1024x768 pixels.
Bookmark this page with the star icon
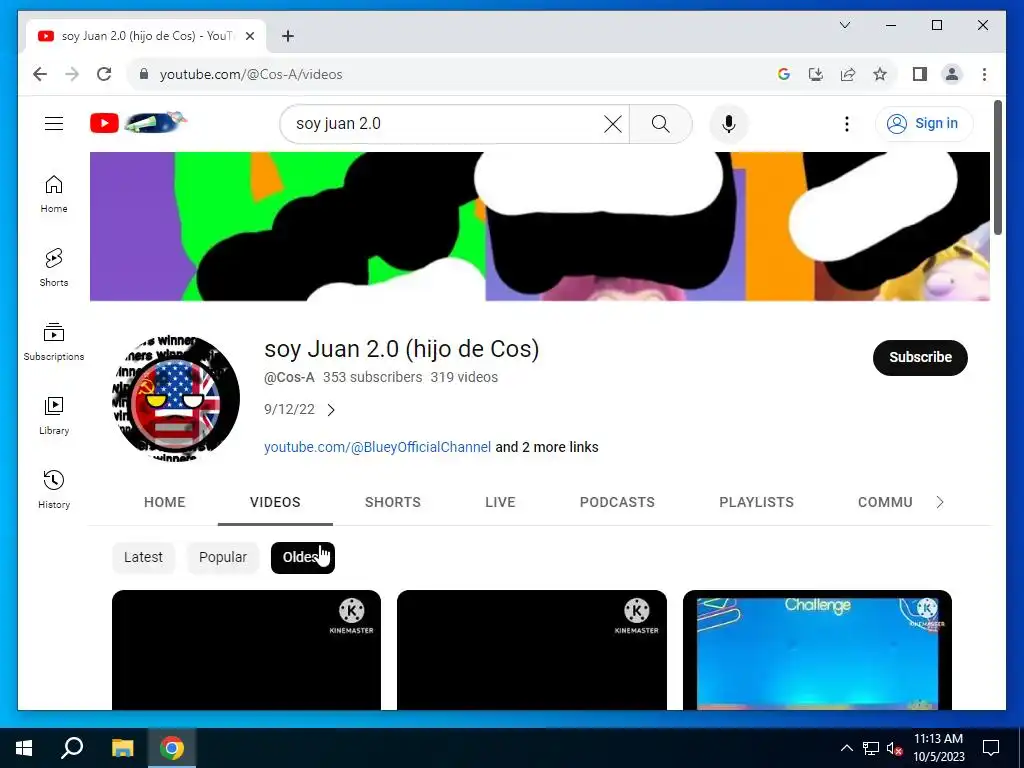click(x=880, y=74)
